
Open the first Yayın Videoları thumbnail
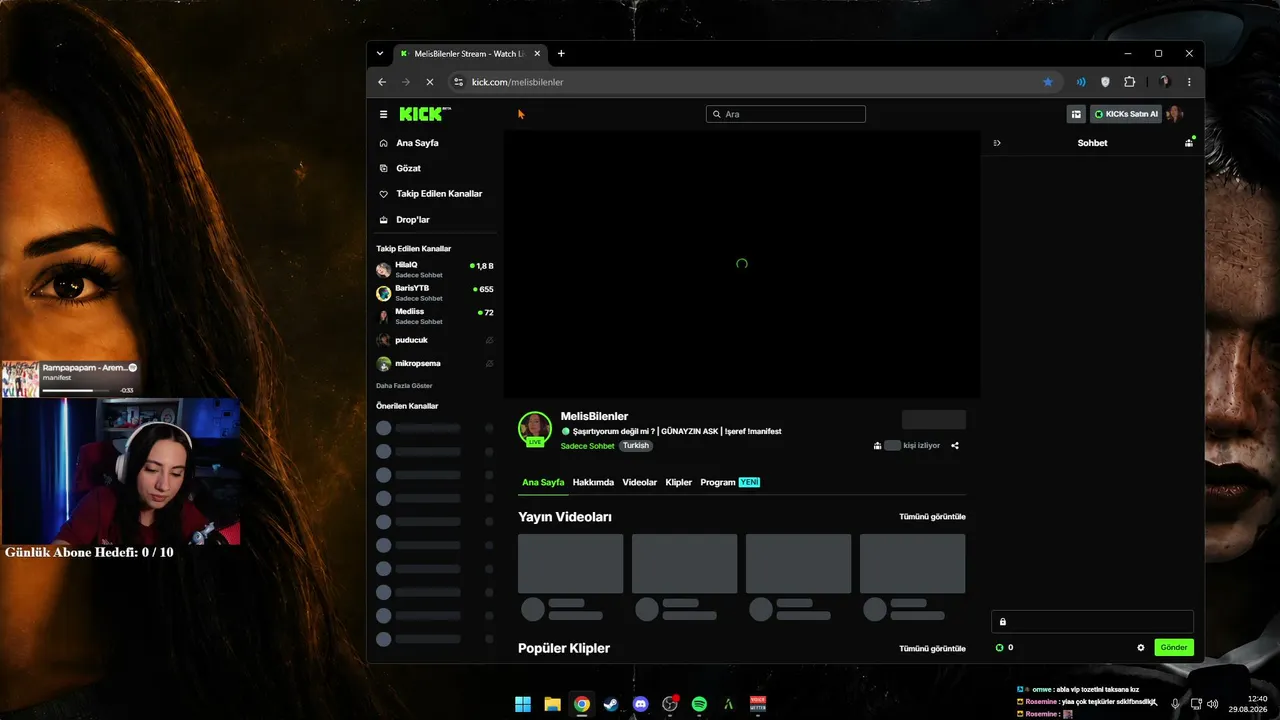point(571,564)
